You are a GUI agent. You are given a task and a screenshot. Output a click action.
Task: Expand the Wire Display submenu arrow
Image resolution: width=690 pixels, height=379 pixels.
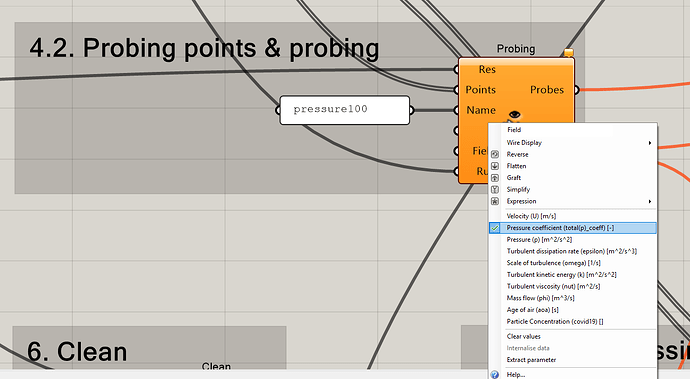coord(650,143)
